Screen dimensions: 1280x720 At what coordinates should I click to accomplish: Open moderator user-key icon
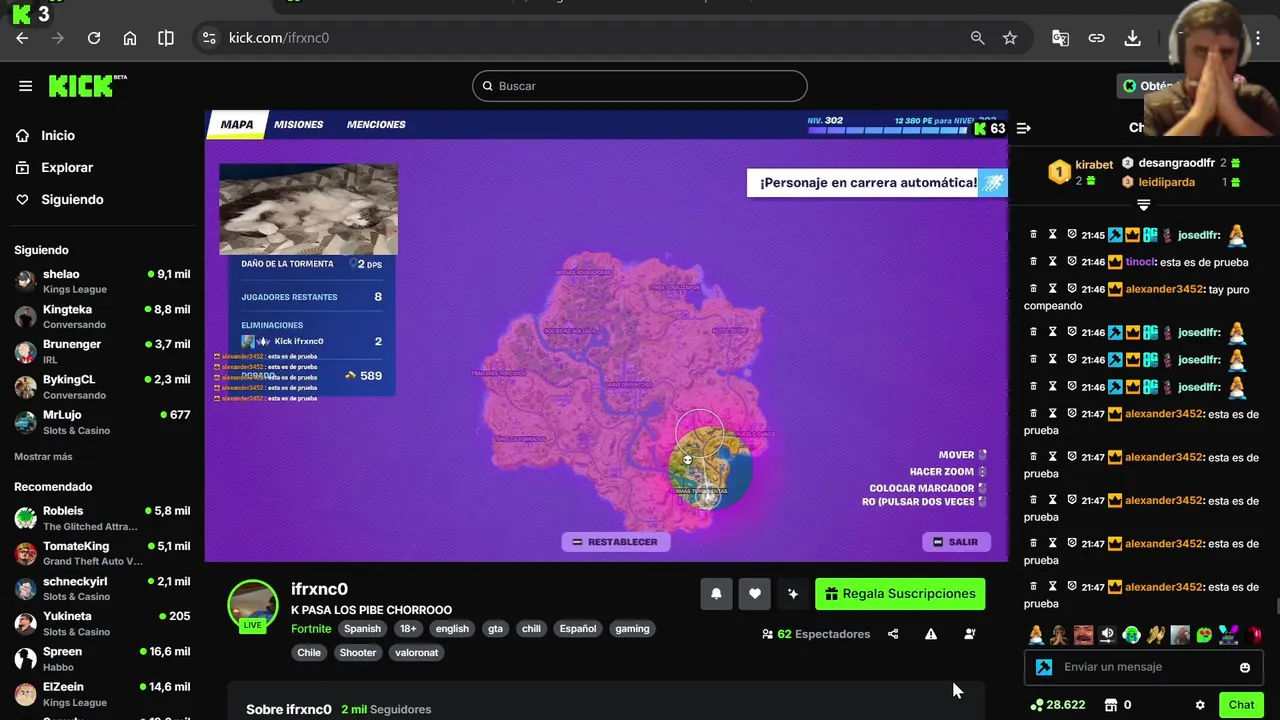(x=969, y=634)
